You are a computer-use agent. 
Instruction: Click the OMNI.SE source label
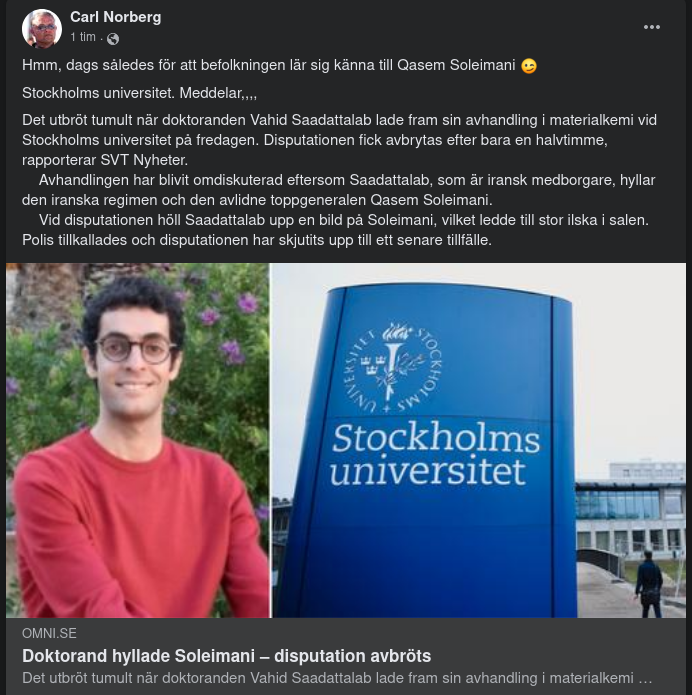tap(49, 633)
